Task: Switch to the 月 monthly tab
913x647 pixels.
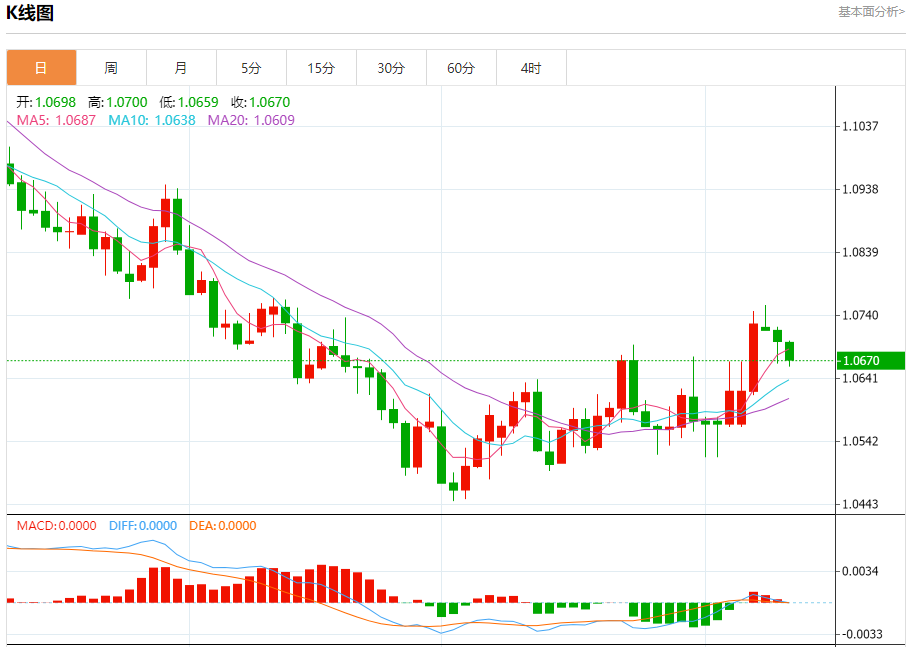Action: (x=181, y=68)
